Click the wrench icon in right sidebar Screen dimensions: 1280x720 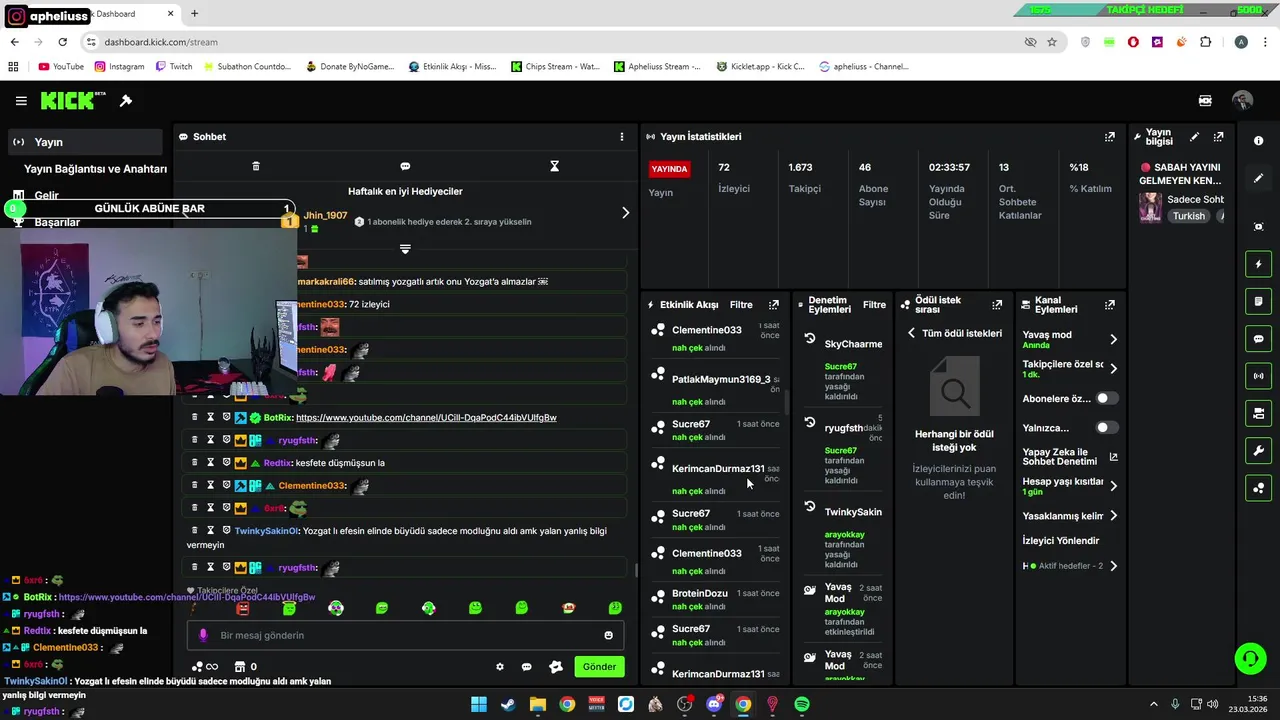click(x=1258, y=451)
